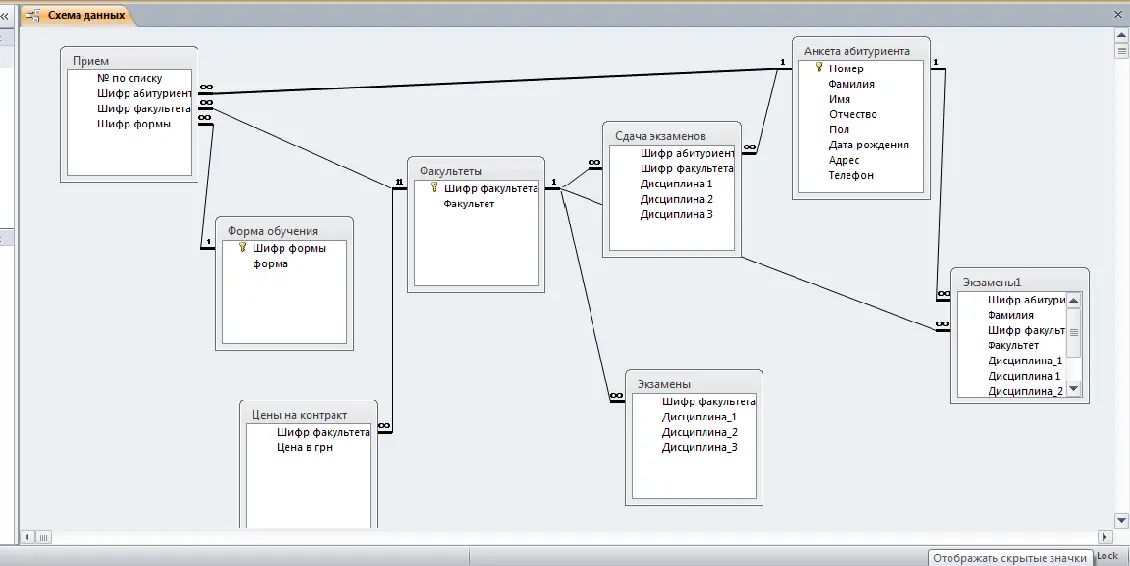Click the Анкета абитуриента table title
This screenshot has width=1130, height=566.
coord(856,51)
